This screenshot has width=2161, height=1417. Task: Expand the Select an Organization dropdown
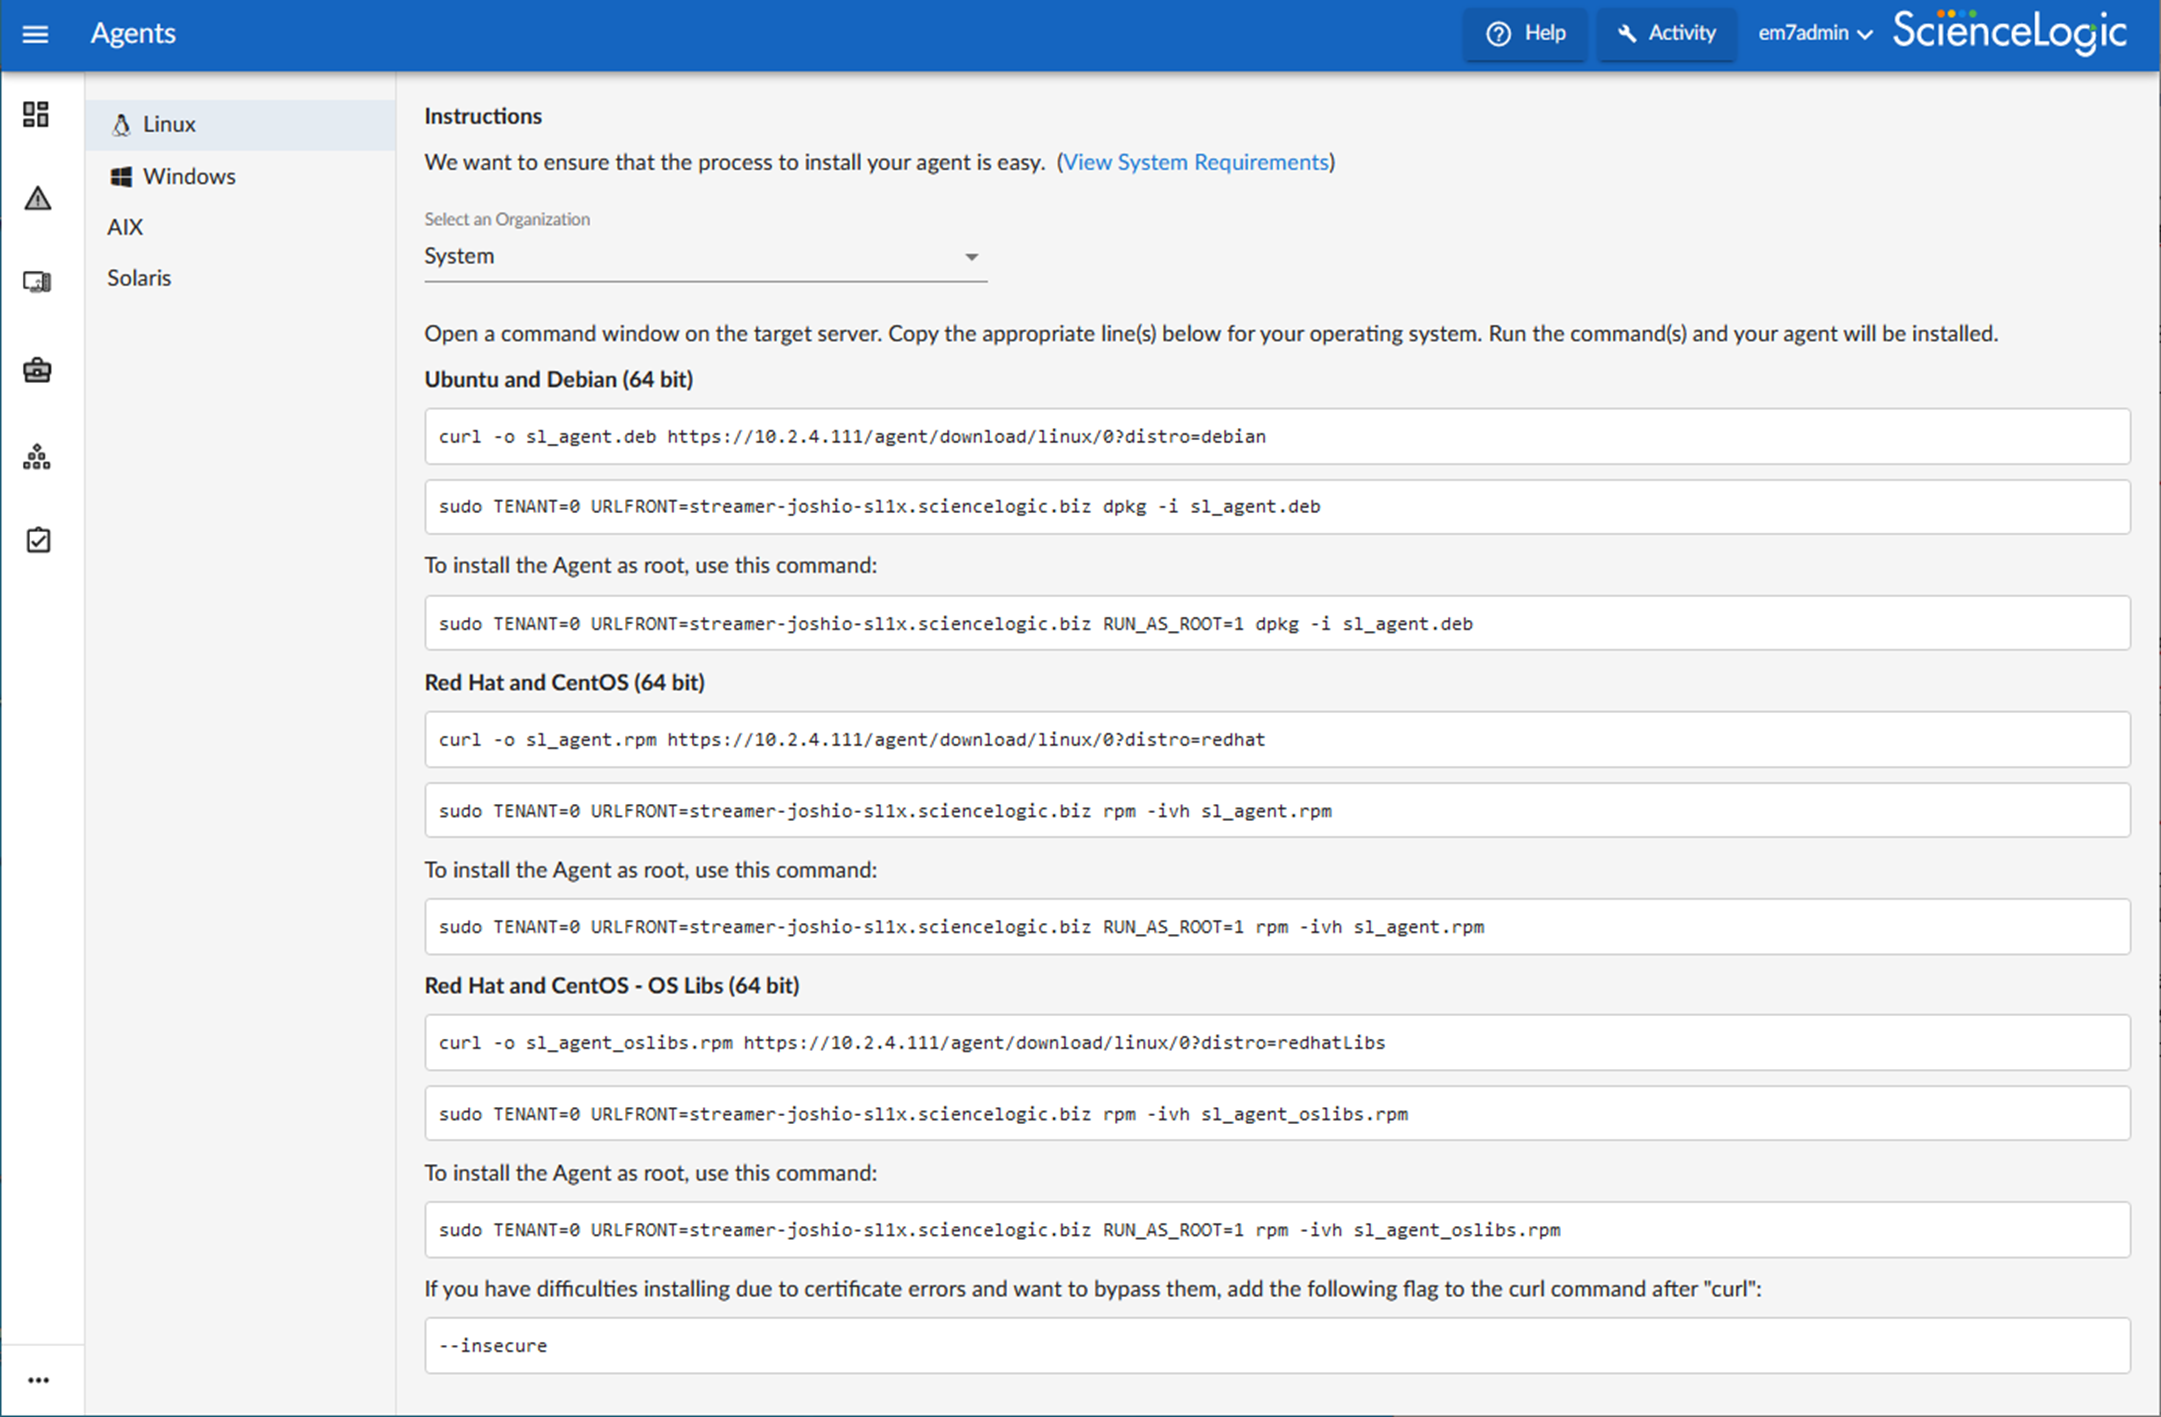coord(704,257)
